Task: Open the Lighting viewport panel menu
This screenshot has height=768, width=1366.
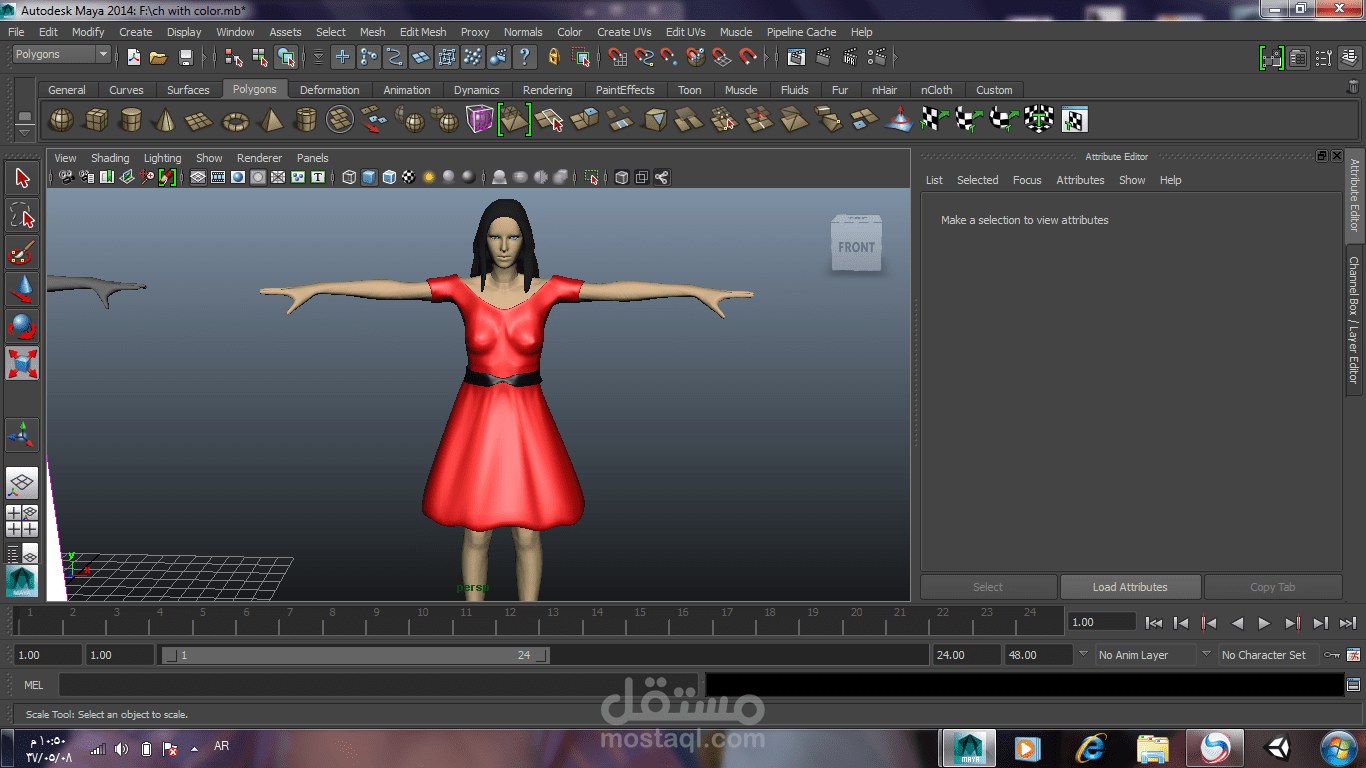Action: (x=162, y=158)
